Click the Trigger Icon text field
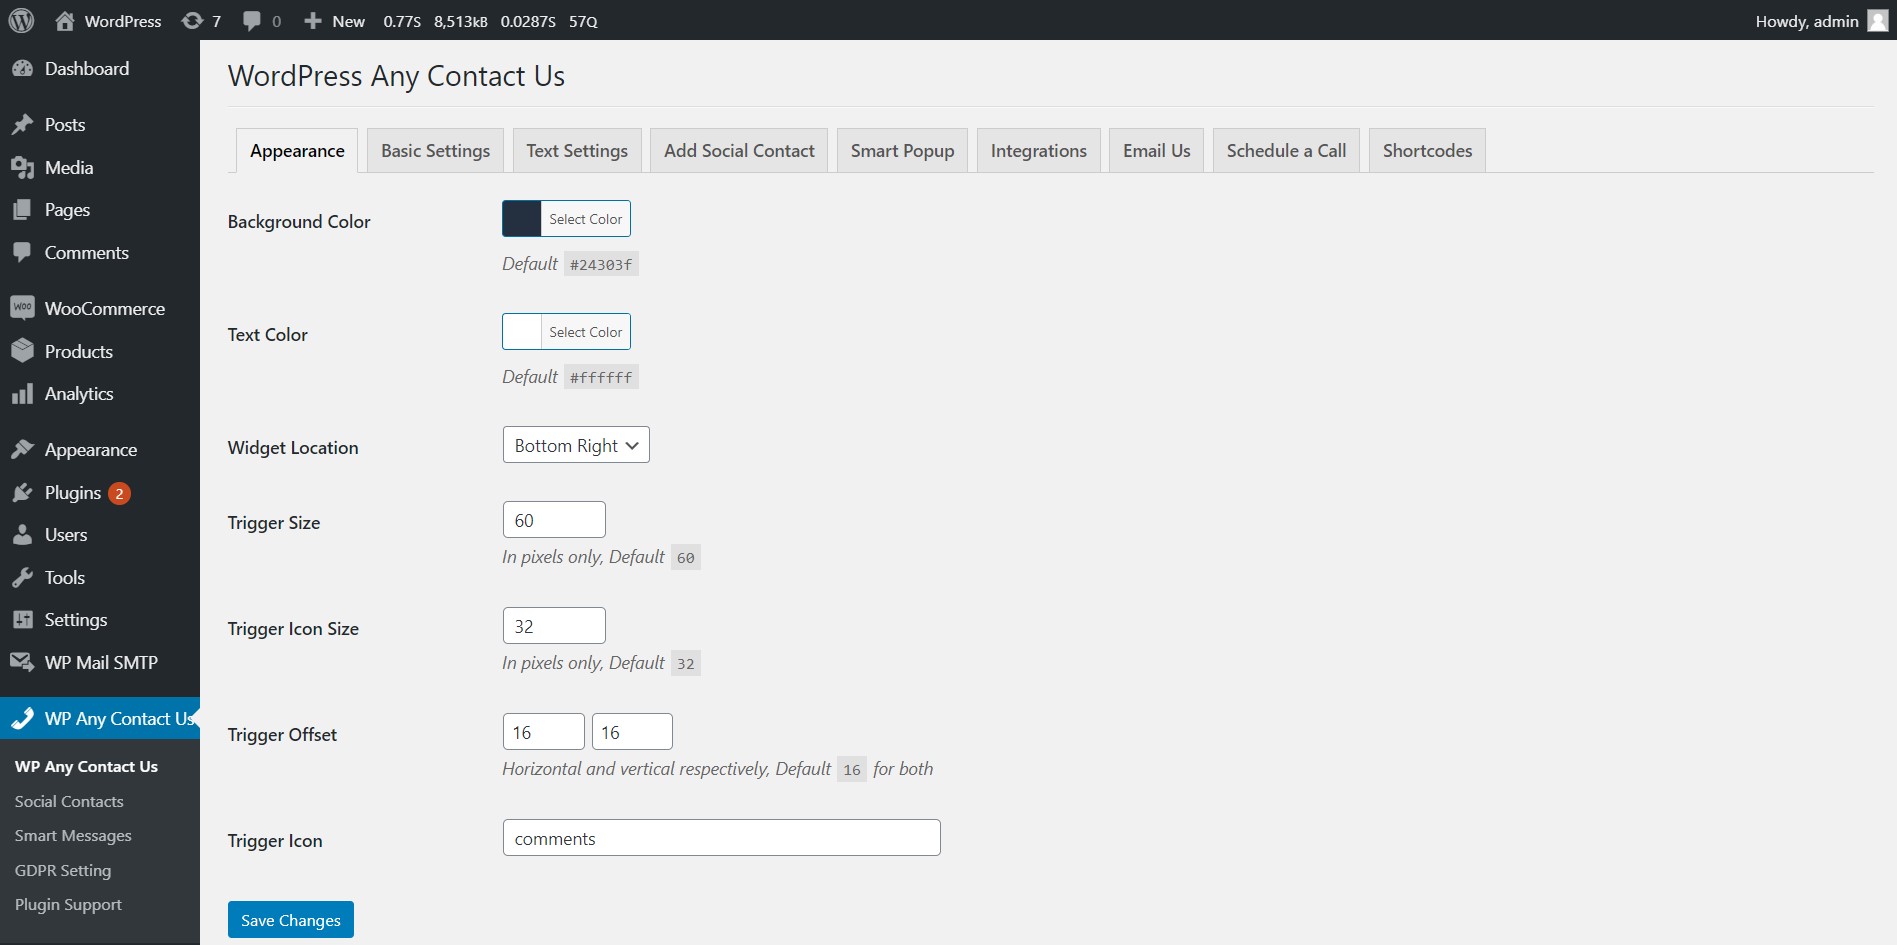The height and width of the screenshot is (945, 1897). coord(721,838)
